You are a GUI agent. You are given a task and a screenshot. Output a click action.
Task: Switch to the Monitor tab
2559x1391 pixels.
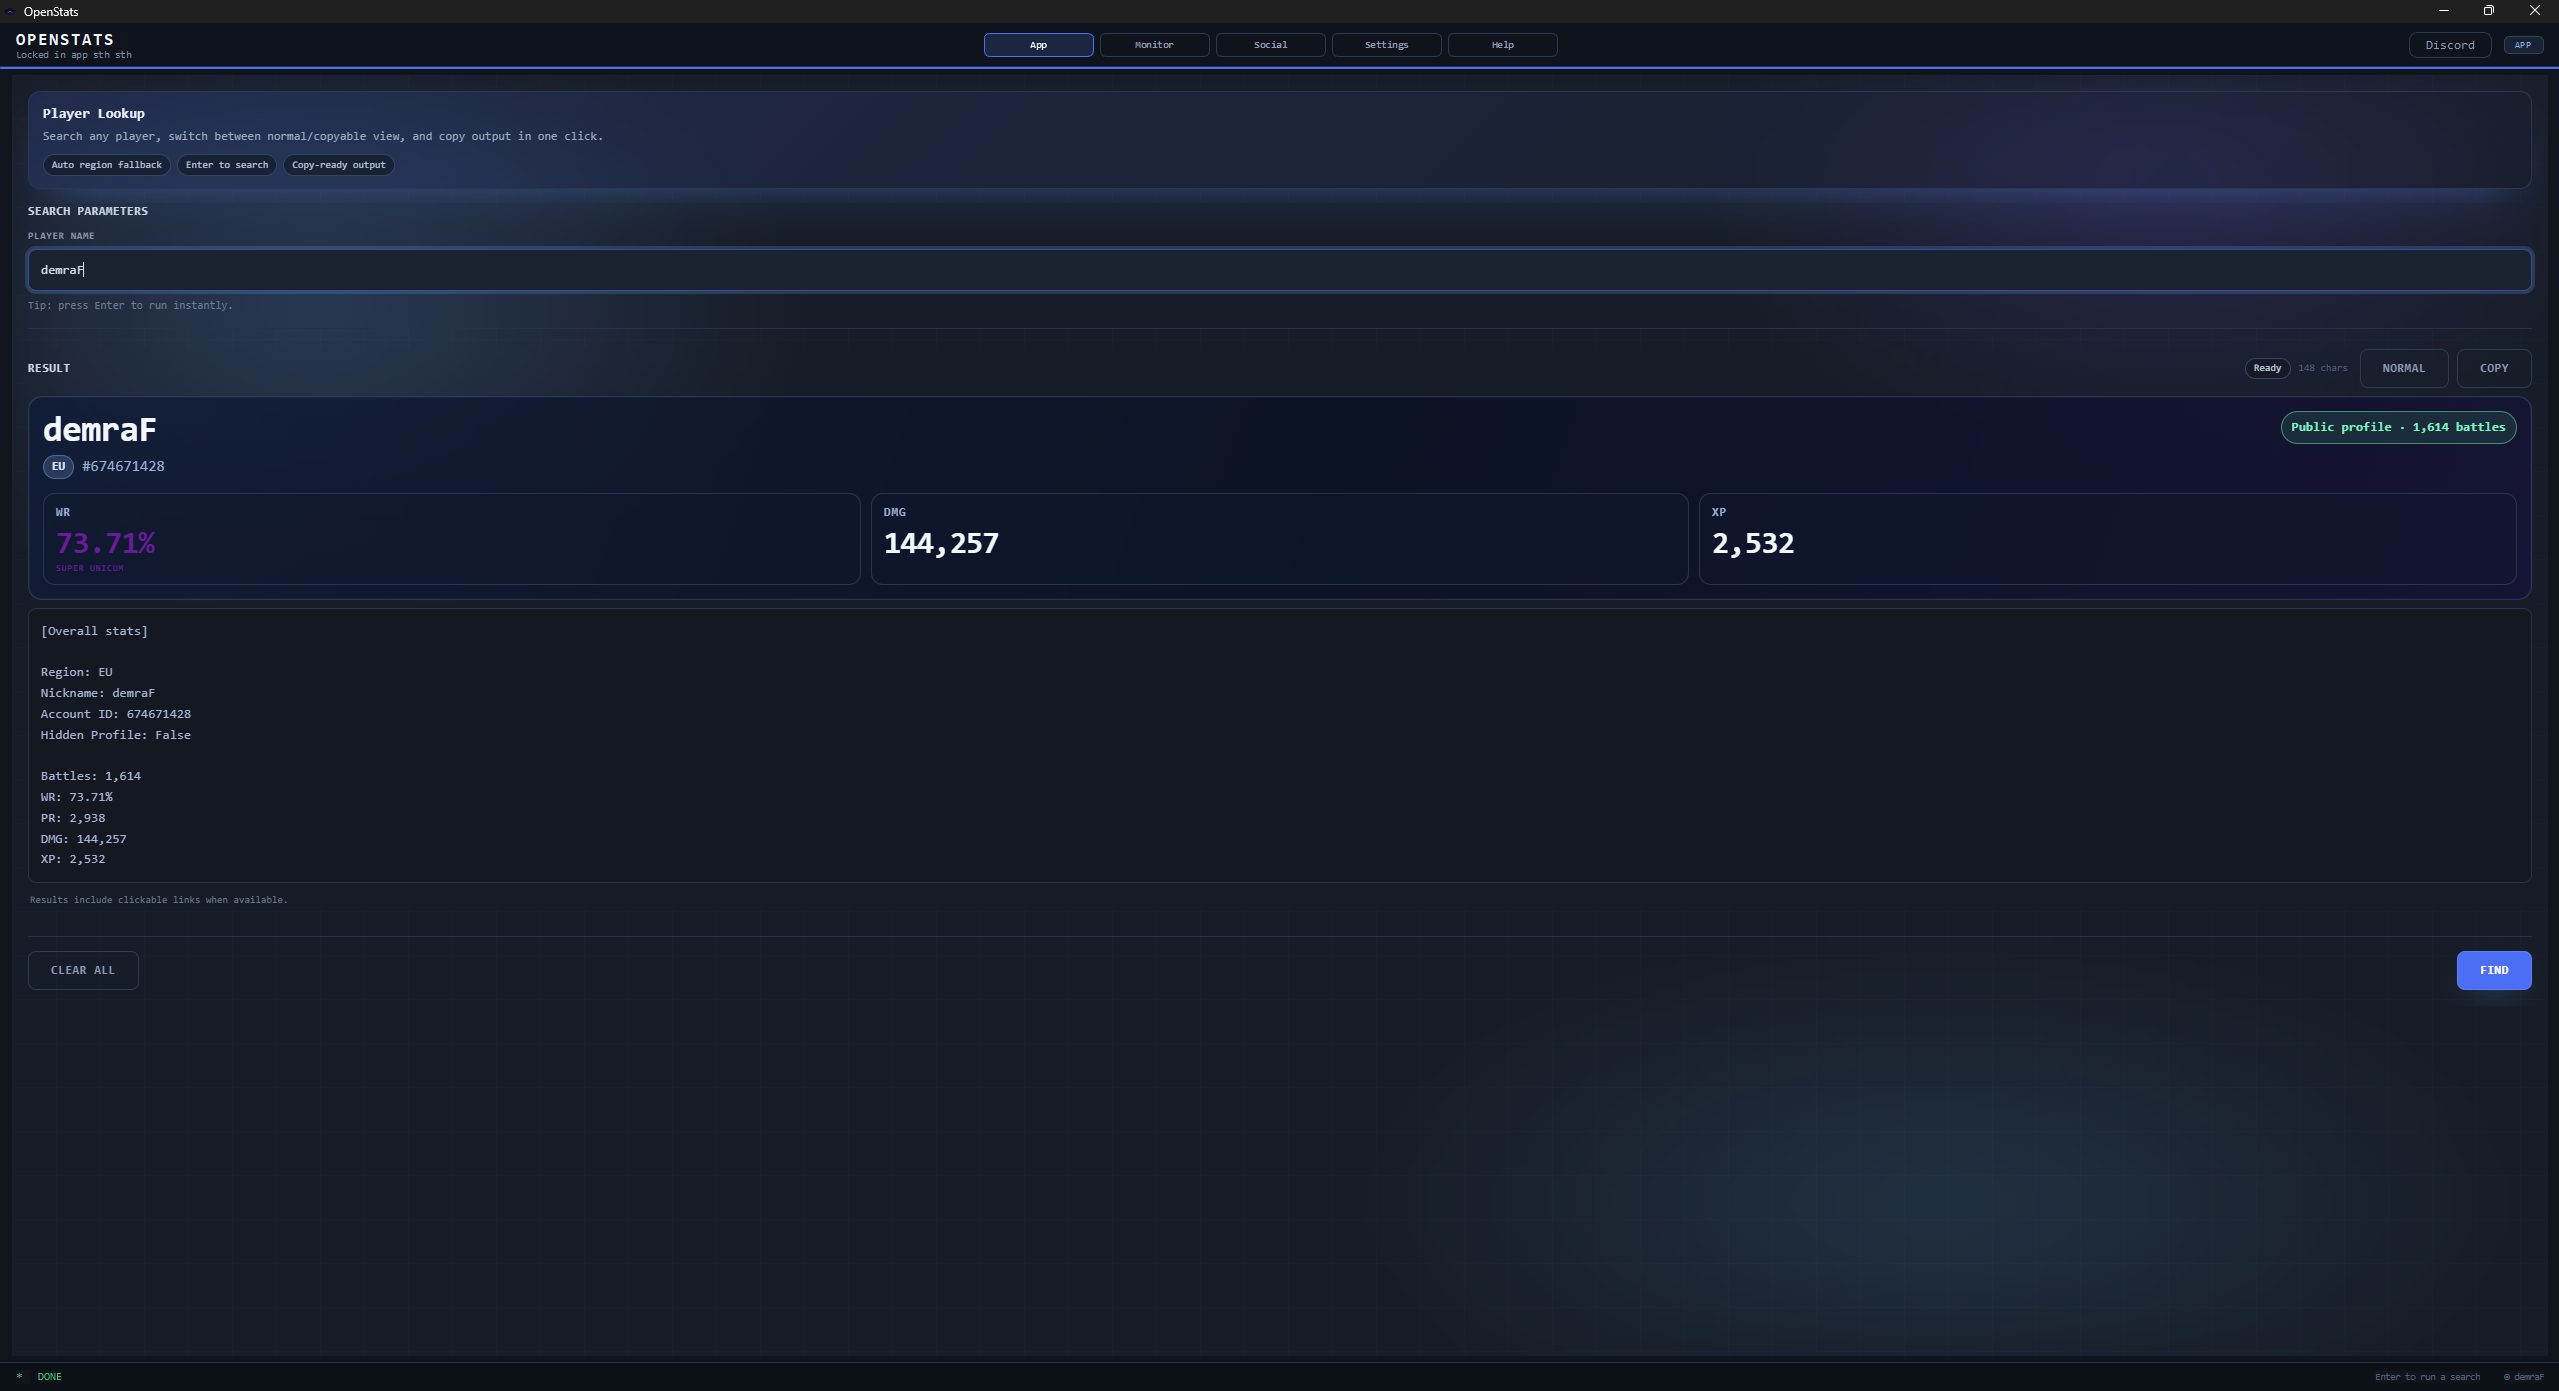coord(1153,45)
